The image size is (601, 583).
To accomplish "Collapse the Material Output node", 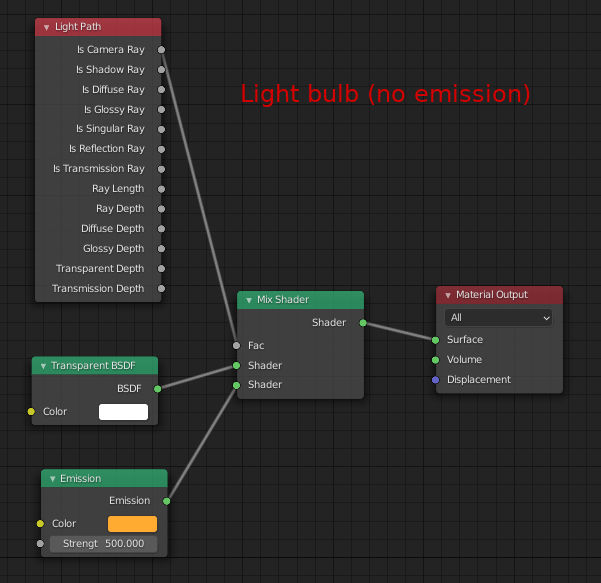I will (447, 295).
